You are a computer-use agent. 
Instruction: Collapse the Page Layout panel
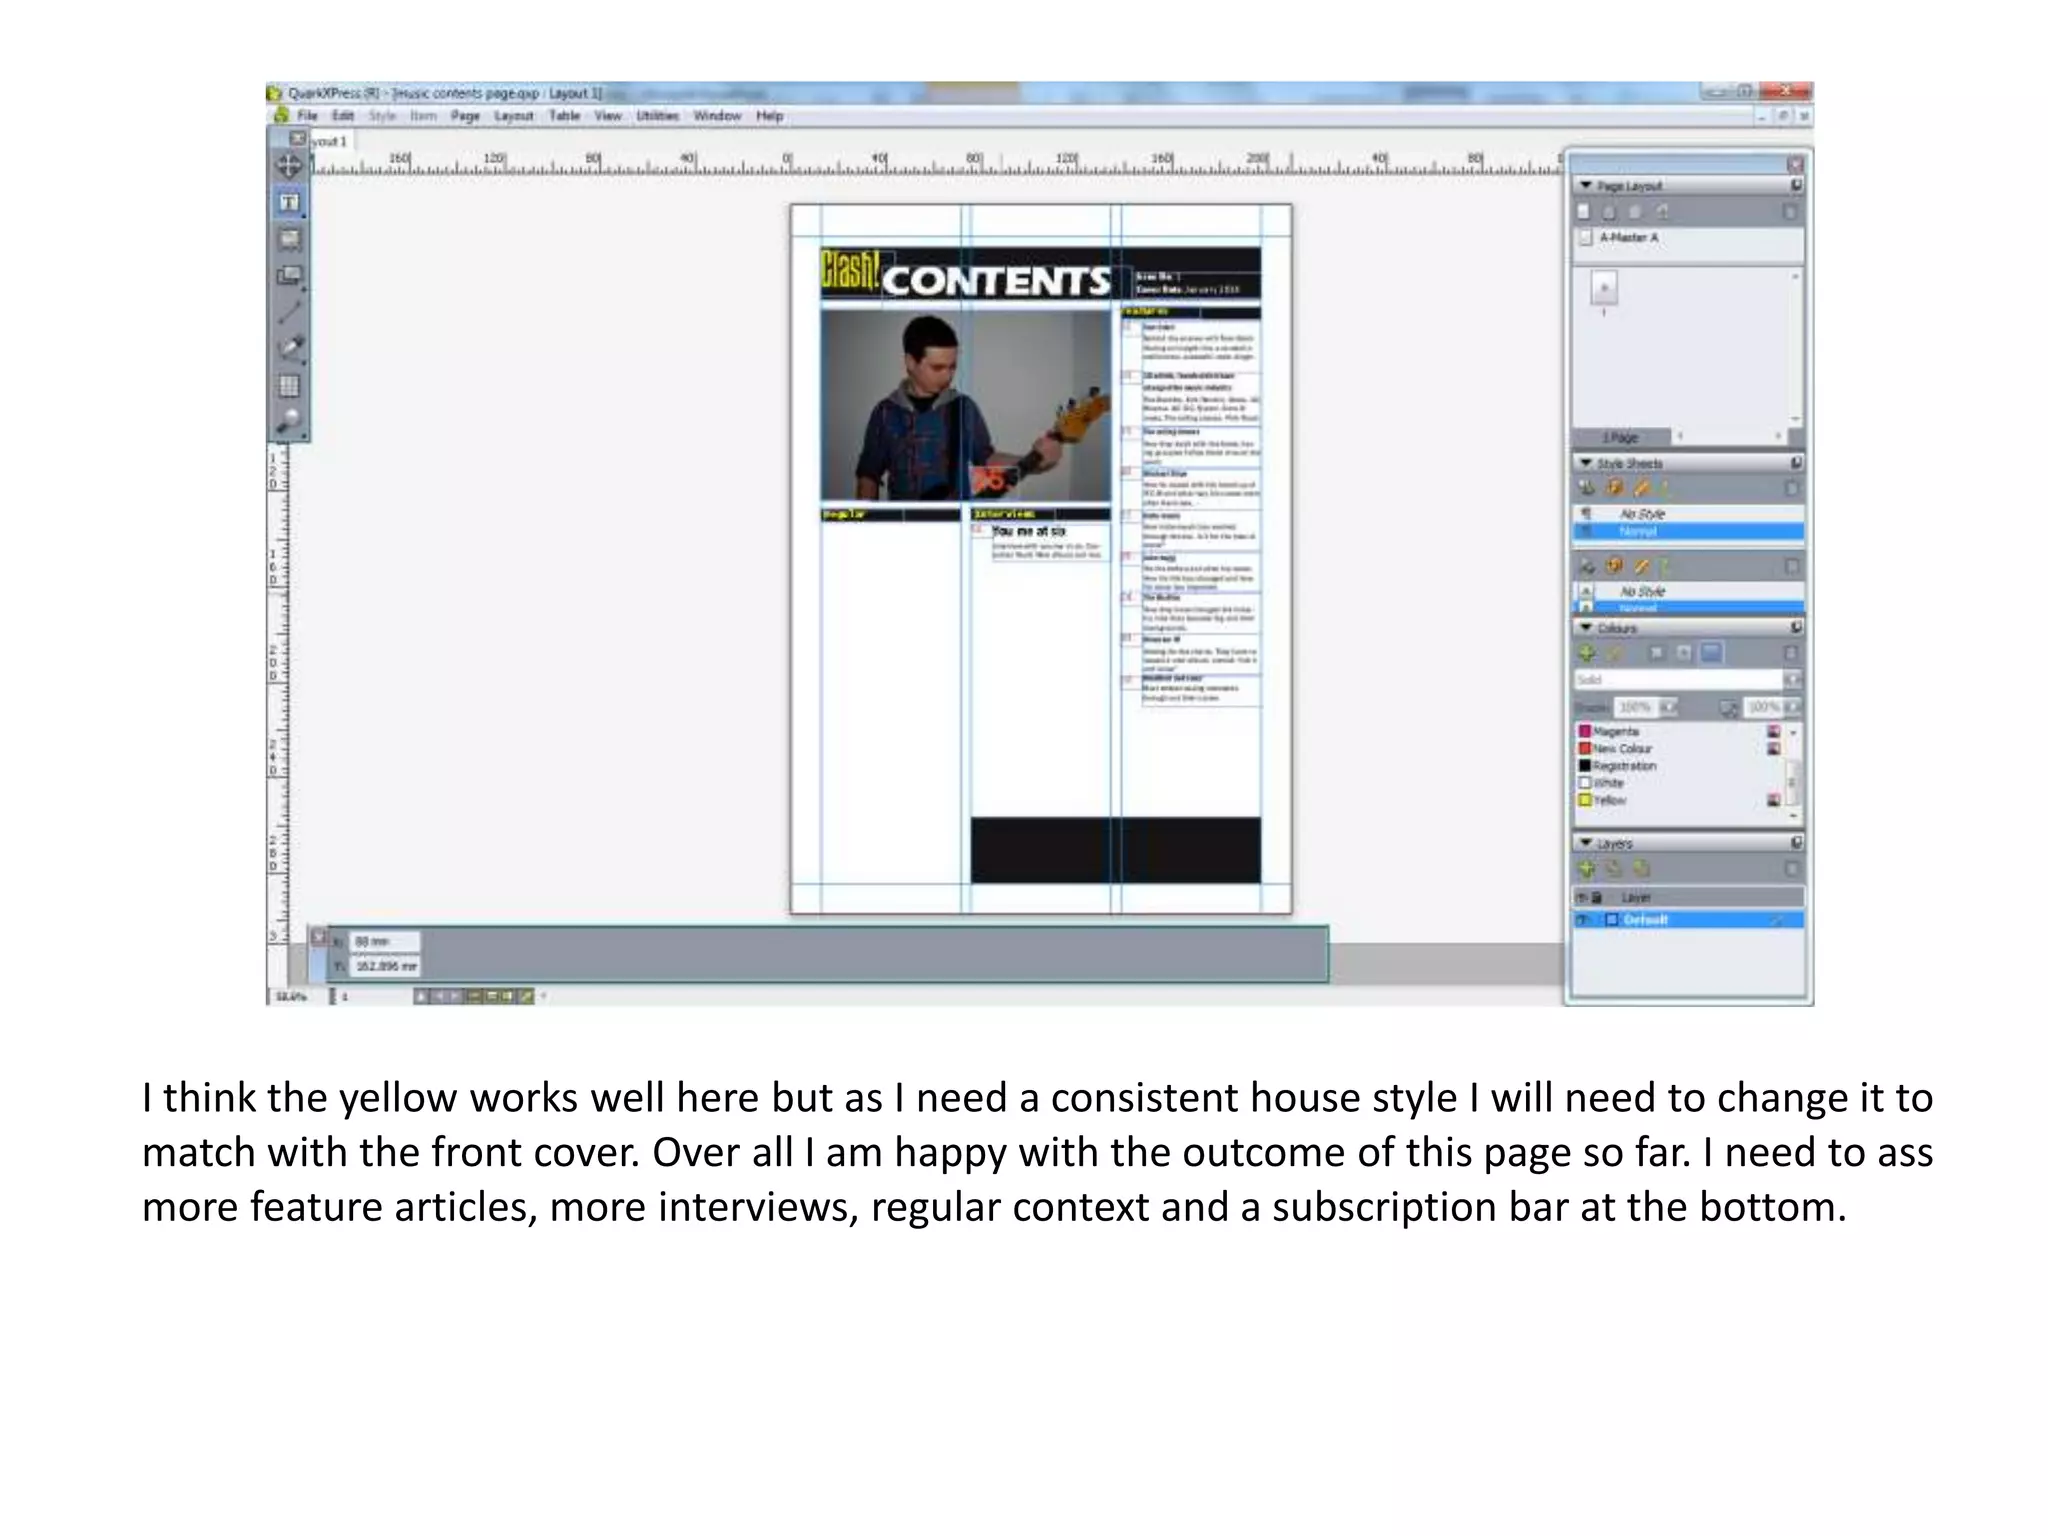coord(1585,186)
